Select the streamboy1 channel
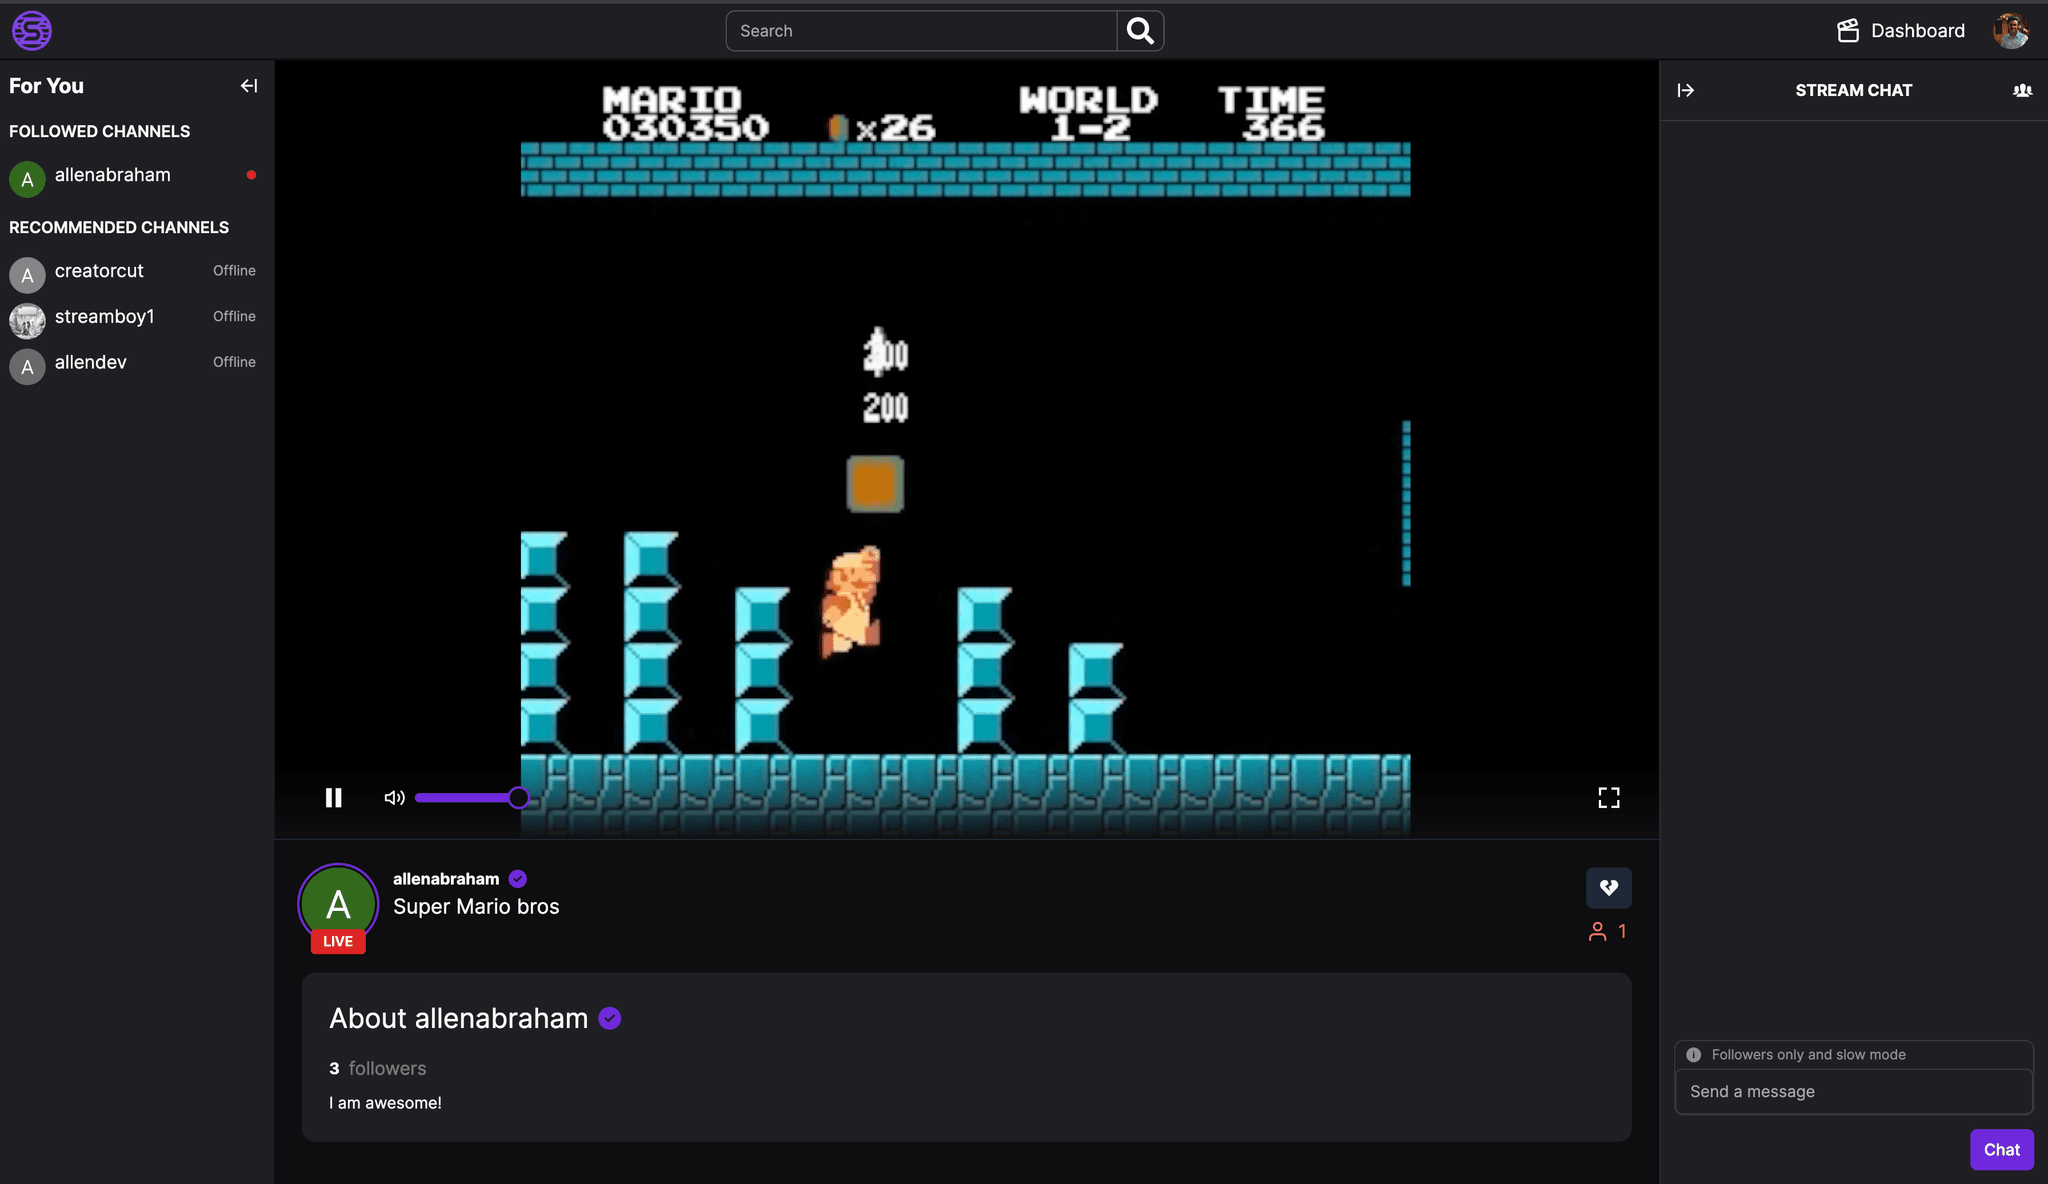2048x1184 pixels. [x=105, y=317]
